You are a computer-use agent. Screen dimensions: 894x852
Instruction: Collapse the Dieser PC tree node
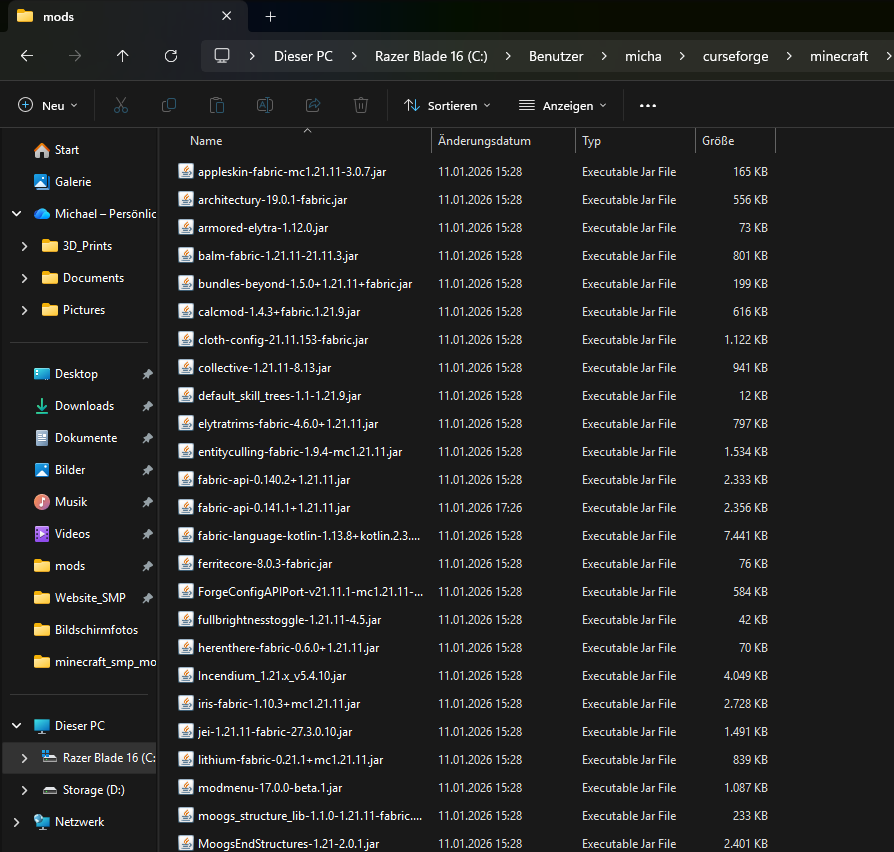(x=16, y=726)
